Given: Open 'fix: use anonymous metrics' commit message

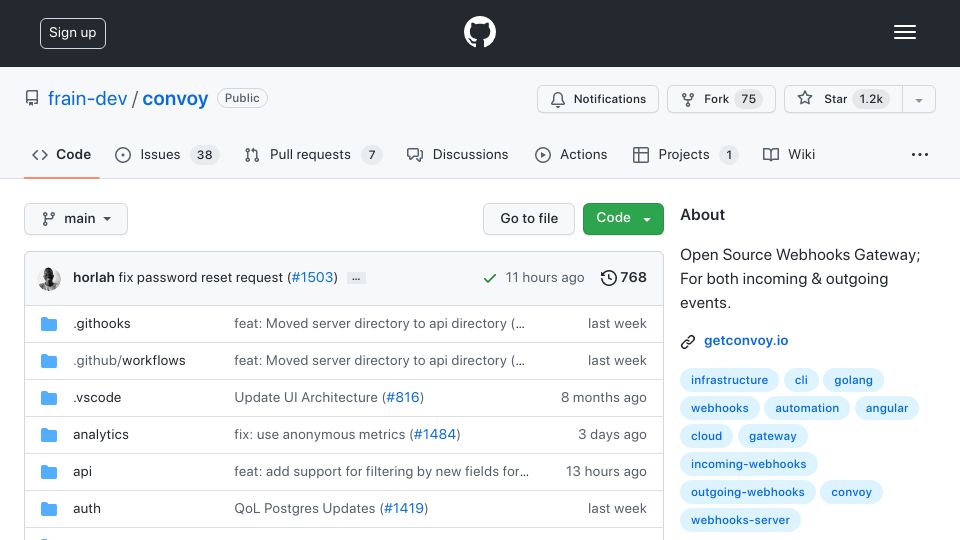Looking at the screenshot, I should point(320,434).
